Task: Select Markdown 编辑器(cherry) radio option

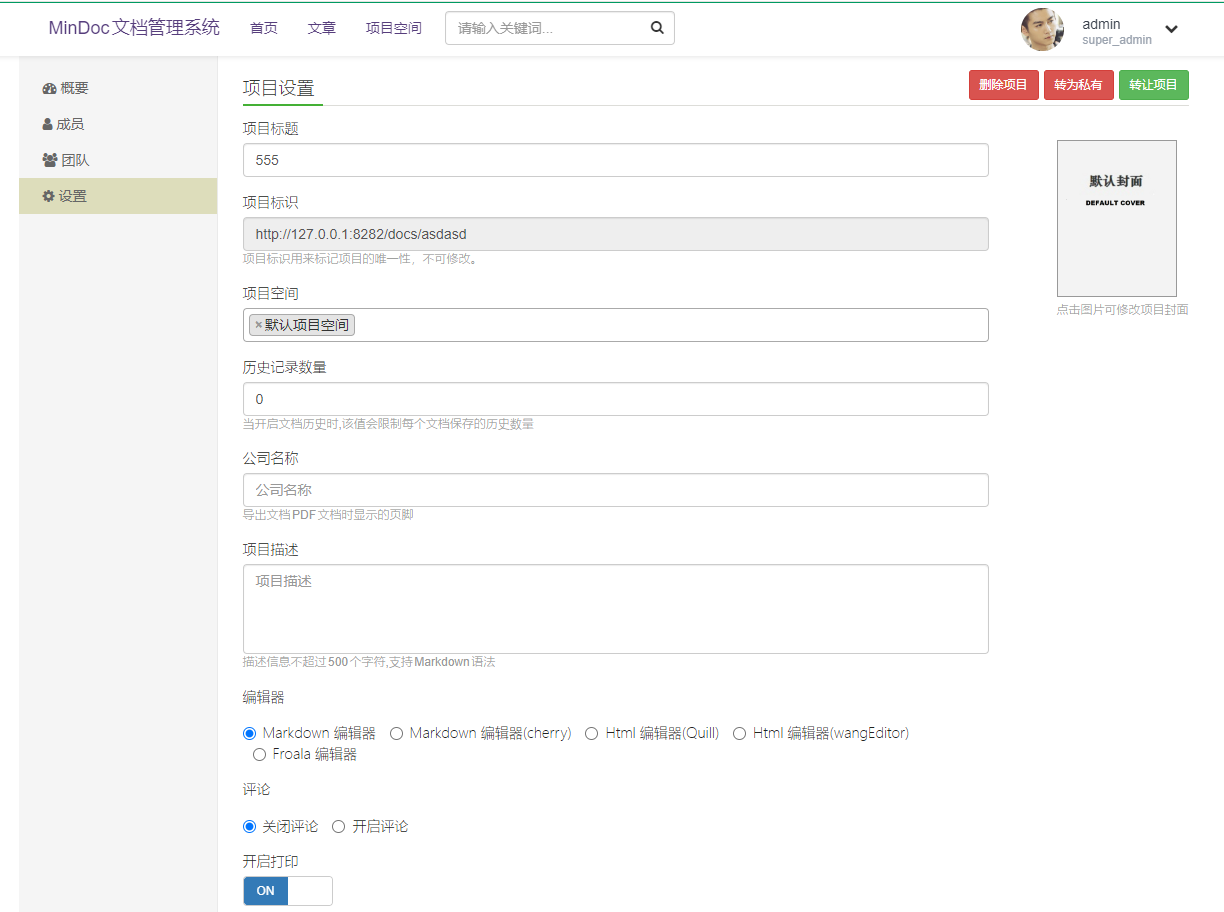Action: click(396, 733)
